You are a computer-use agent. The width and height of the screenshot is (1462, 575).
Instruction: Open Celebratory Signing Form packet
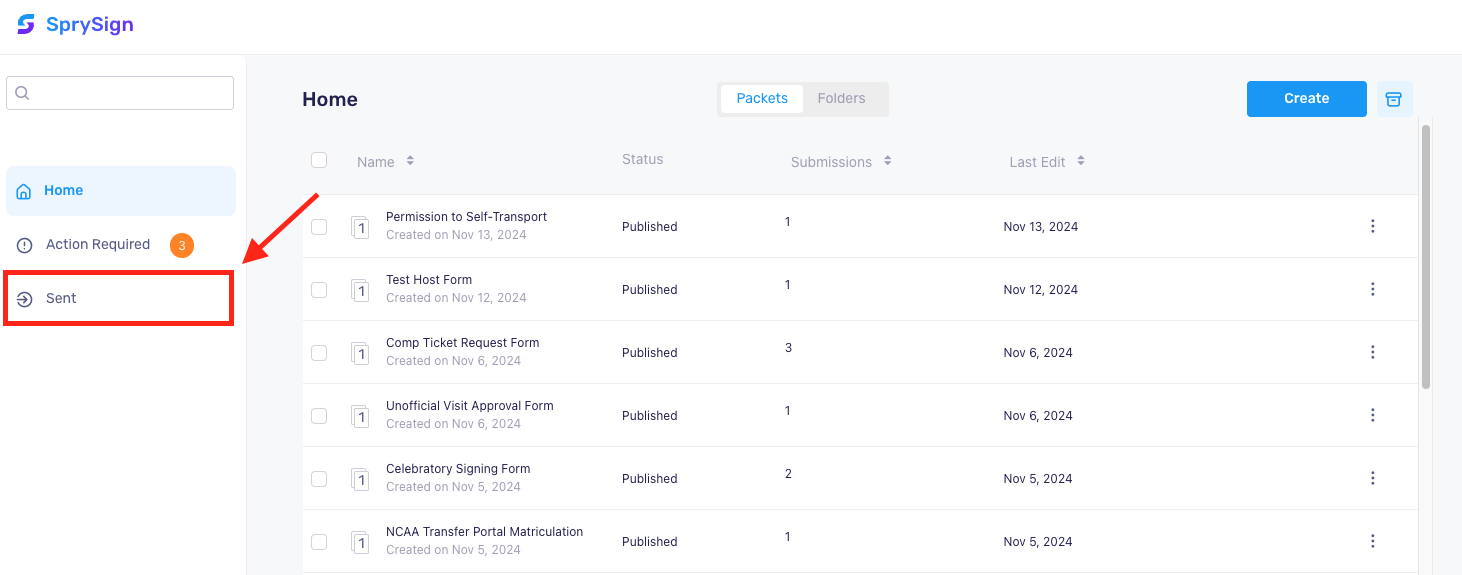pos(458,469)
